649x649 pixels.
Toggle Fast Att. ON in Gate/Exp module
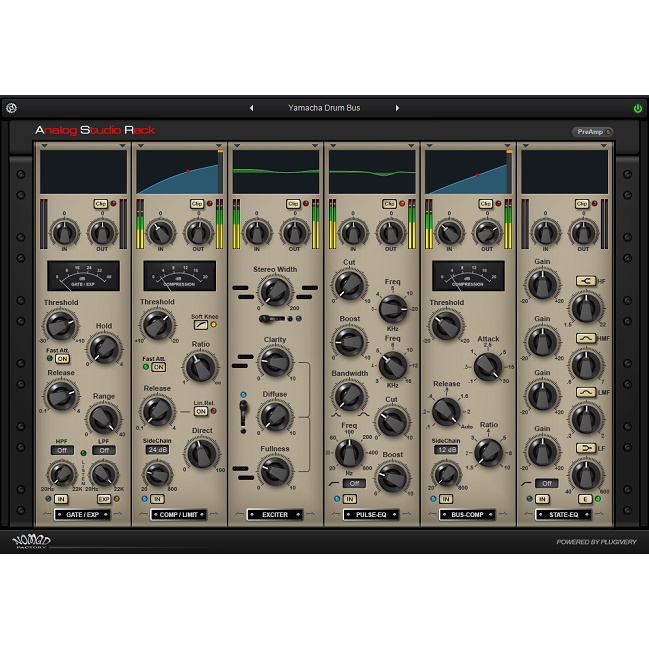[62, 359]
